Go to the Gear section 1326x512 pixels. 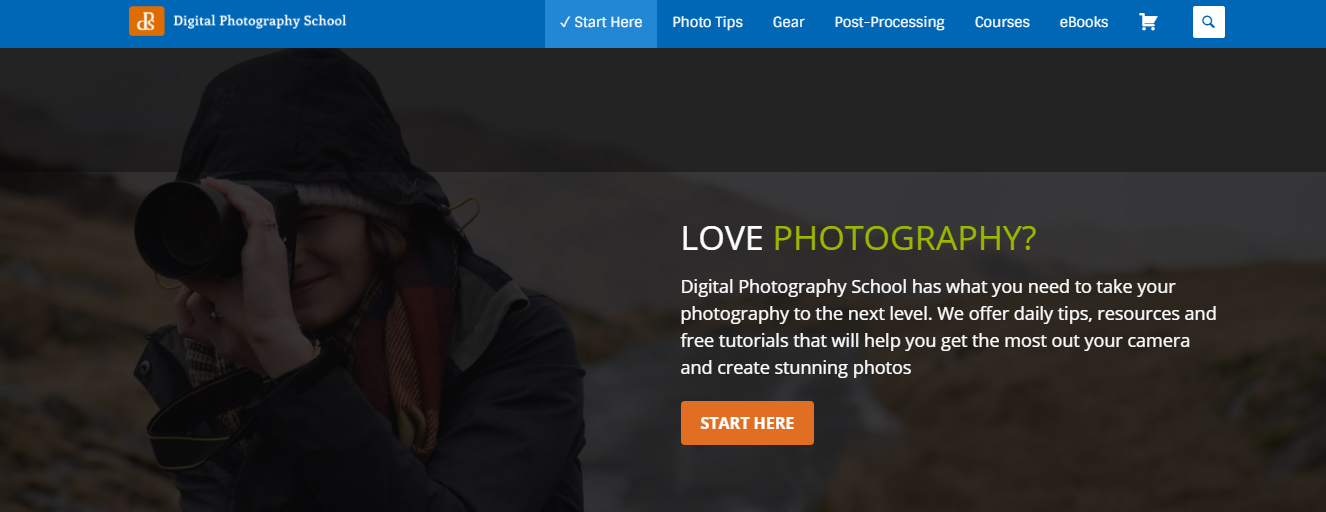(x=788, y=22)
